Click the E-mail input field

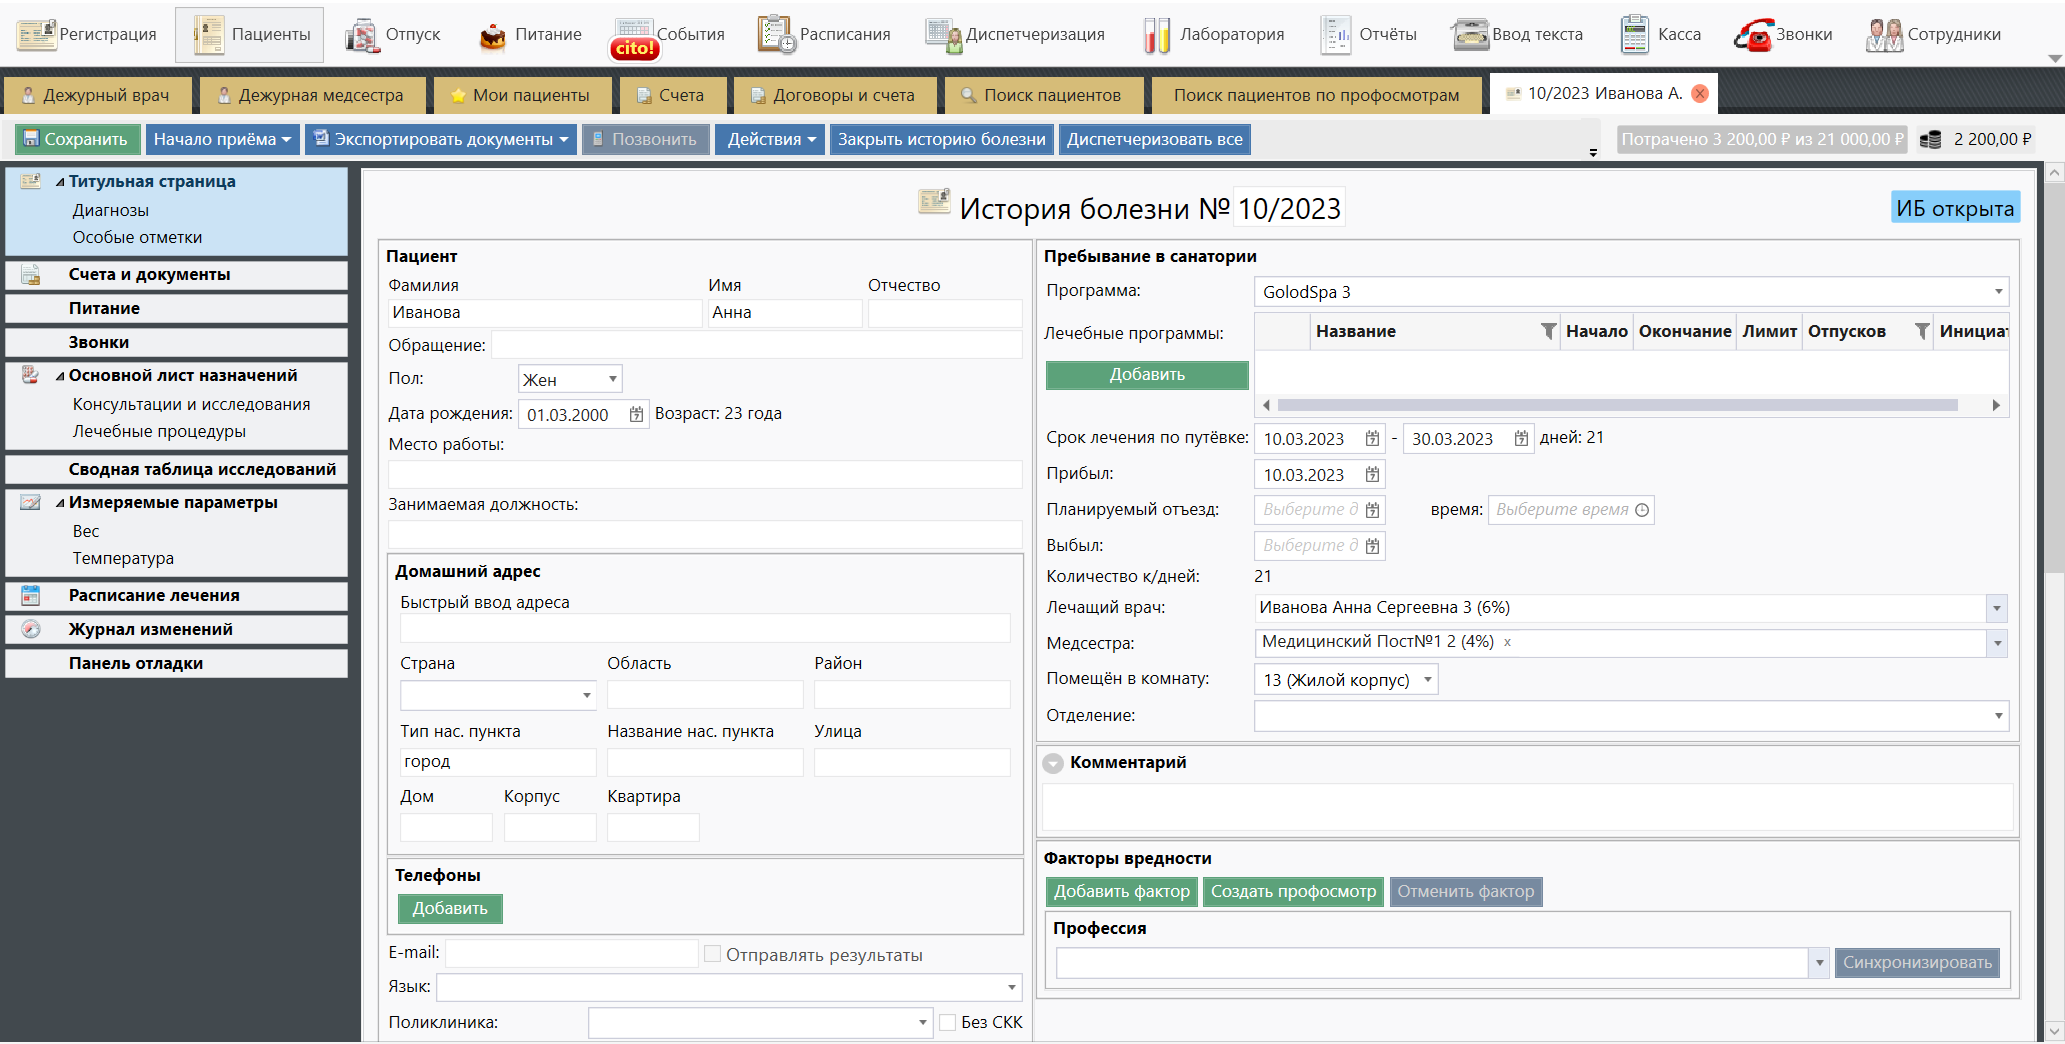[571, 954]
